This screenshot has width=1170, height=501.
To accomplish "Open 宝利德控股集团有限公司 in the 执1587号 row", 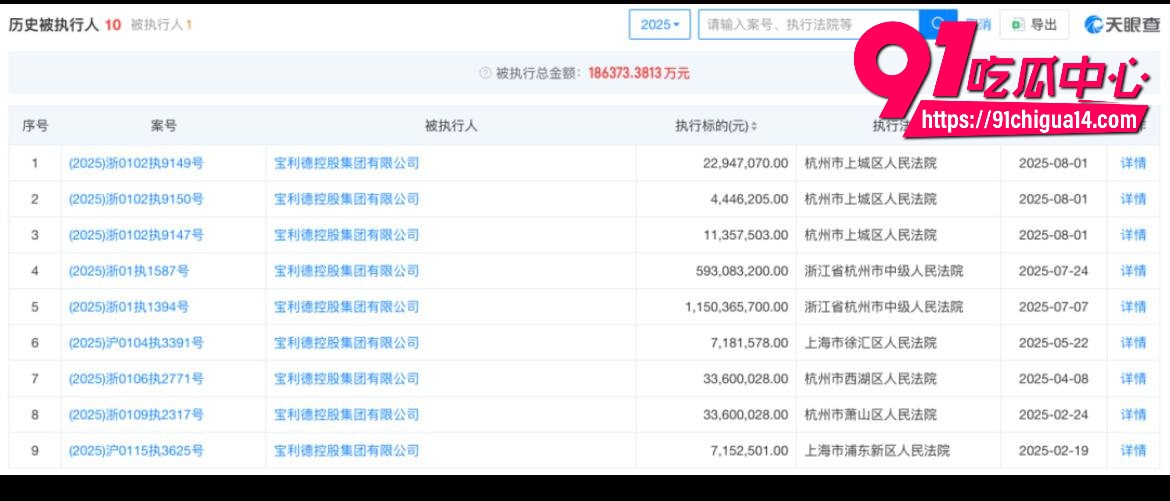I will click(x=346, y=270).
